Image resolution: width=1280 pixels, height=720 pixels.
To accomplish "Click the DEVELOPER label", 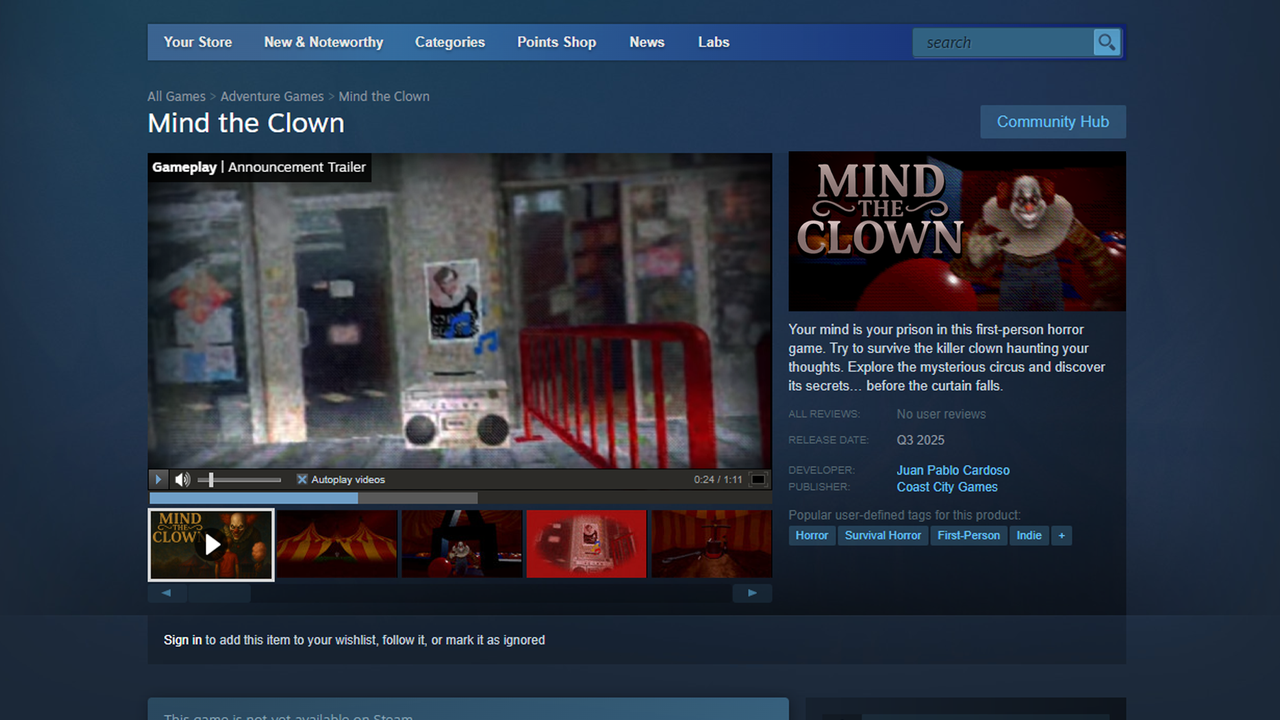I will pos(821,470).
